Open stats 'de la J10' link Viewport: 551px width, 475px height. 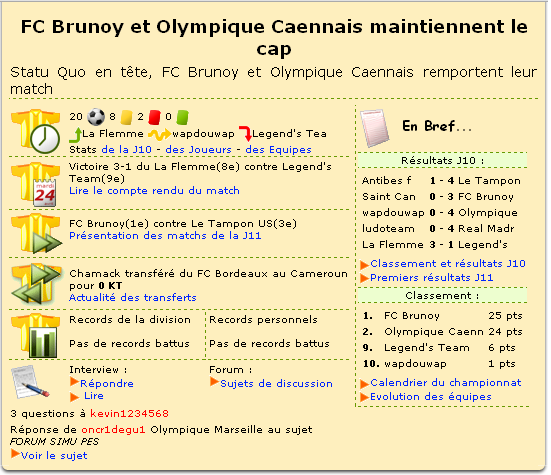[127, 150]
